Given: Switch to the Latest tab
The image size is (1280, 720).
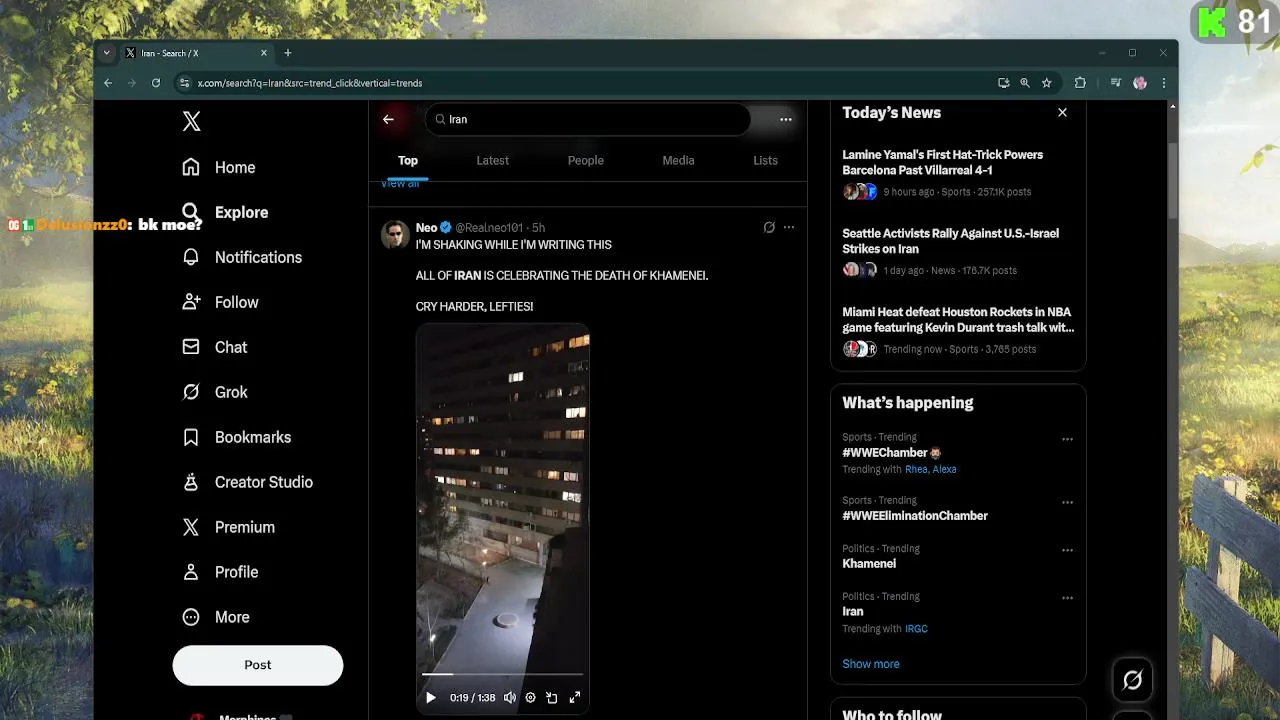Looking at the screenshot, I should click(x=492, y=160).
